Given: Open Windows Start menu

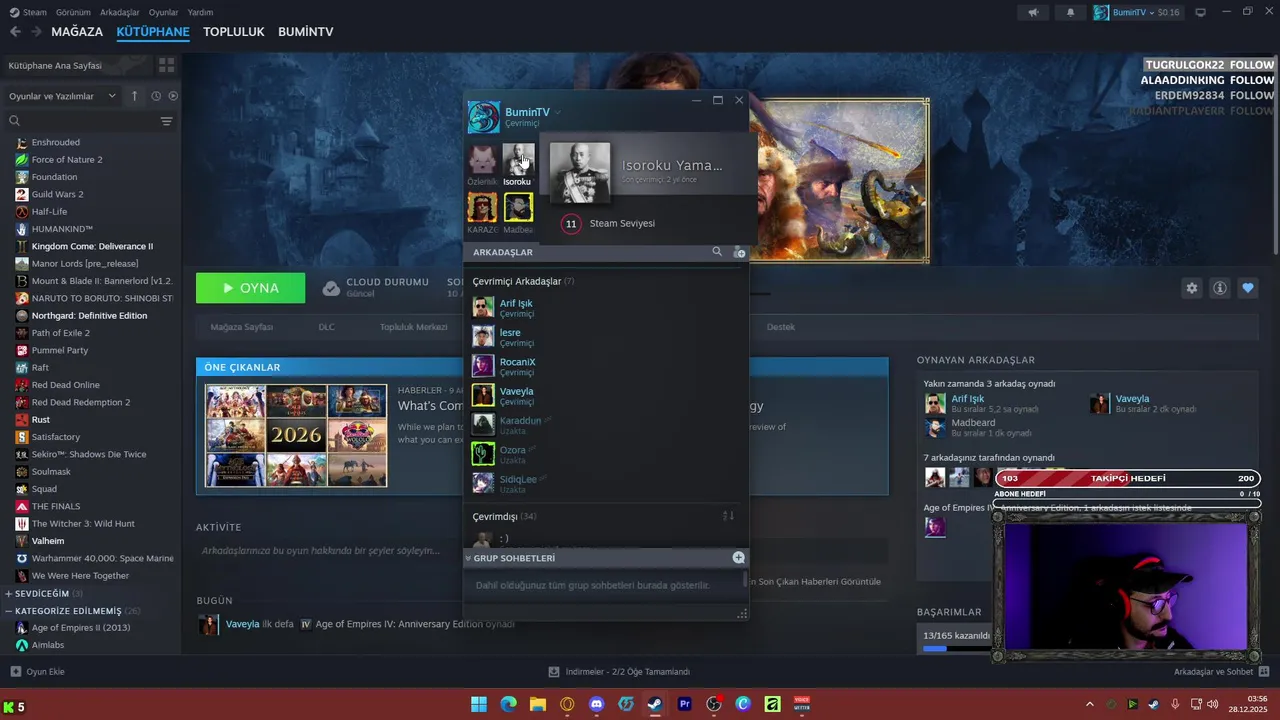Looking at the screenshot, I should pyautogui.click(x=478, y=704).
